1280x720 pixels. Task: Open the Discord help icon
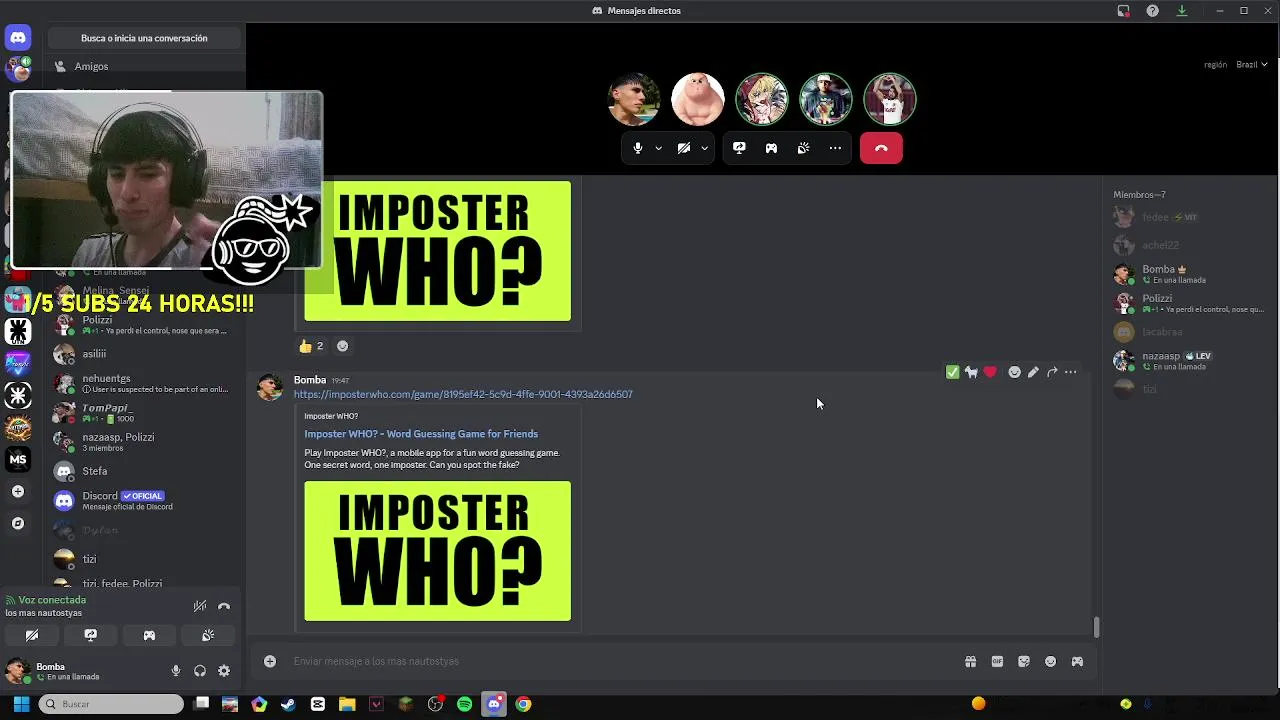(x=1153, y=11)
